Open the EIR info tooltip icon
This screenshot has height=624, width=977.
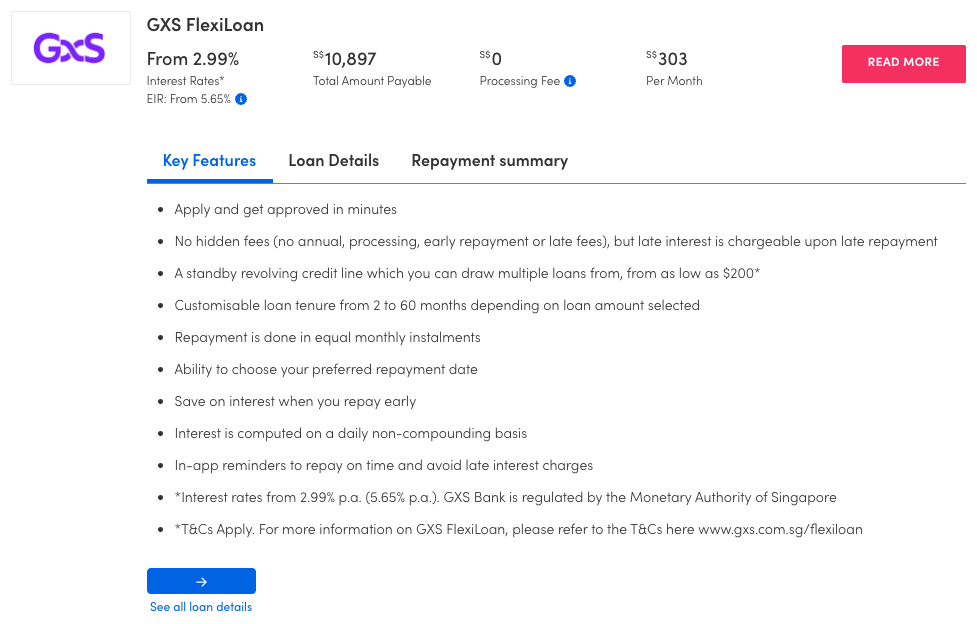[x=241, y=99]
